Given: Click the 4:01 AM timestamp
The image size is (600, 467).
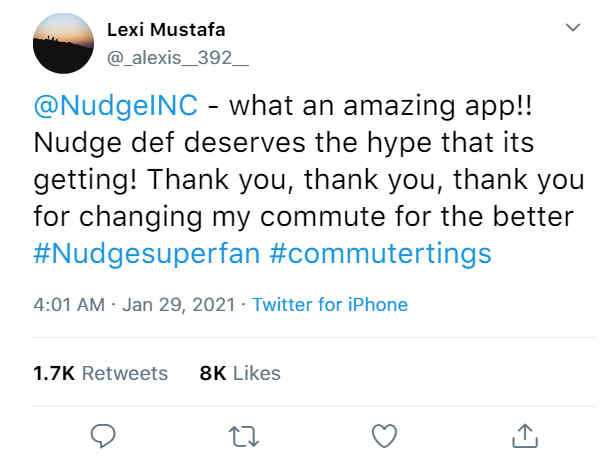Looking at the screenshot, I should pos(69,305).
